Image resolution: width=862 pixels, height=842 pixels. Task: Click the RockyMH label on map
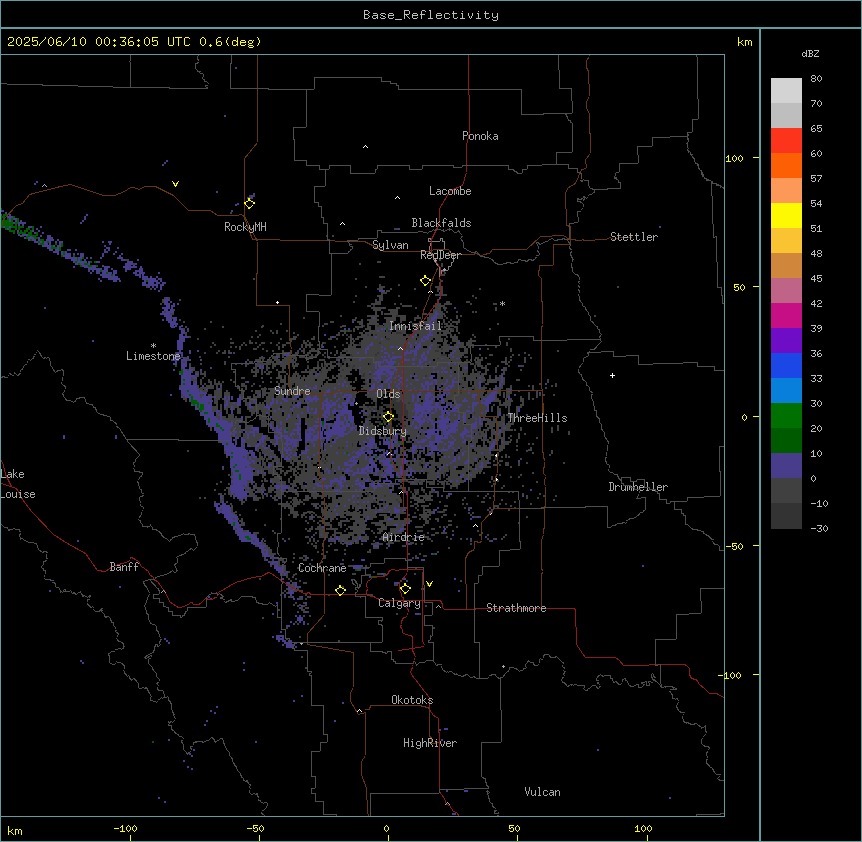click(245, 227)
